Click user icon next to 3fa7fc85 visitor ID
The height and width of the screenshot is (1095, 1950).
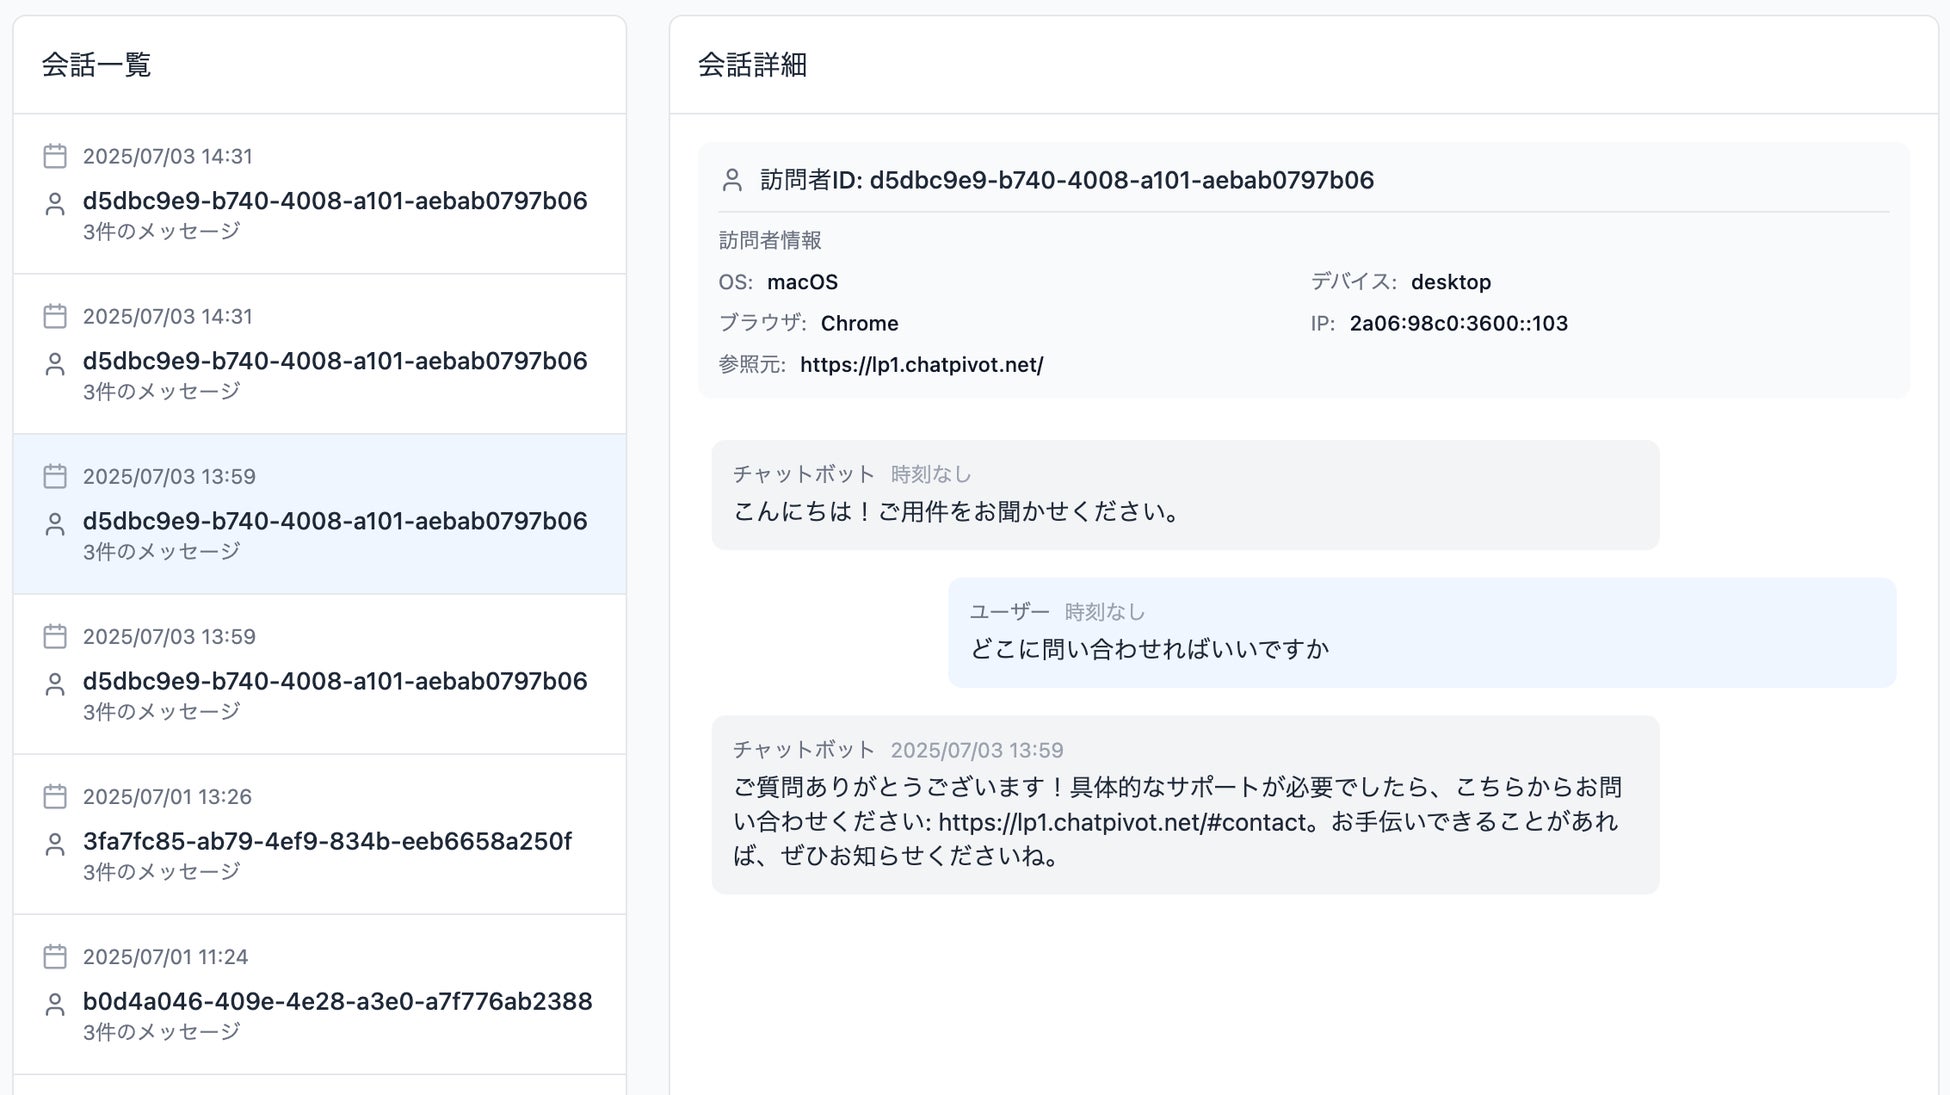55,845
